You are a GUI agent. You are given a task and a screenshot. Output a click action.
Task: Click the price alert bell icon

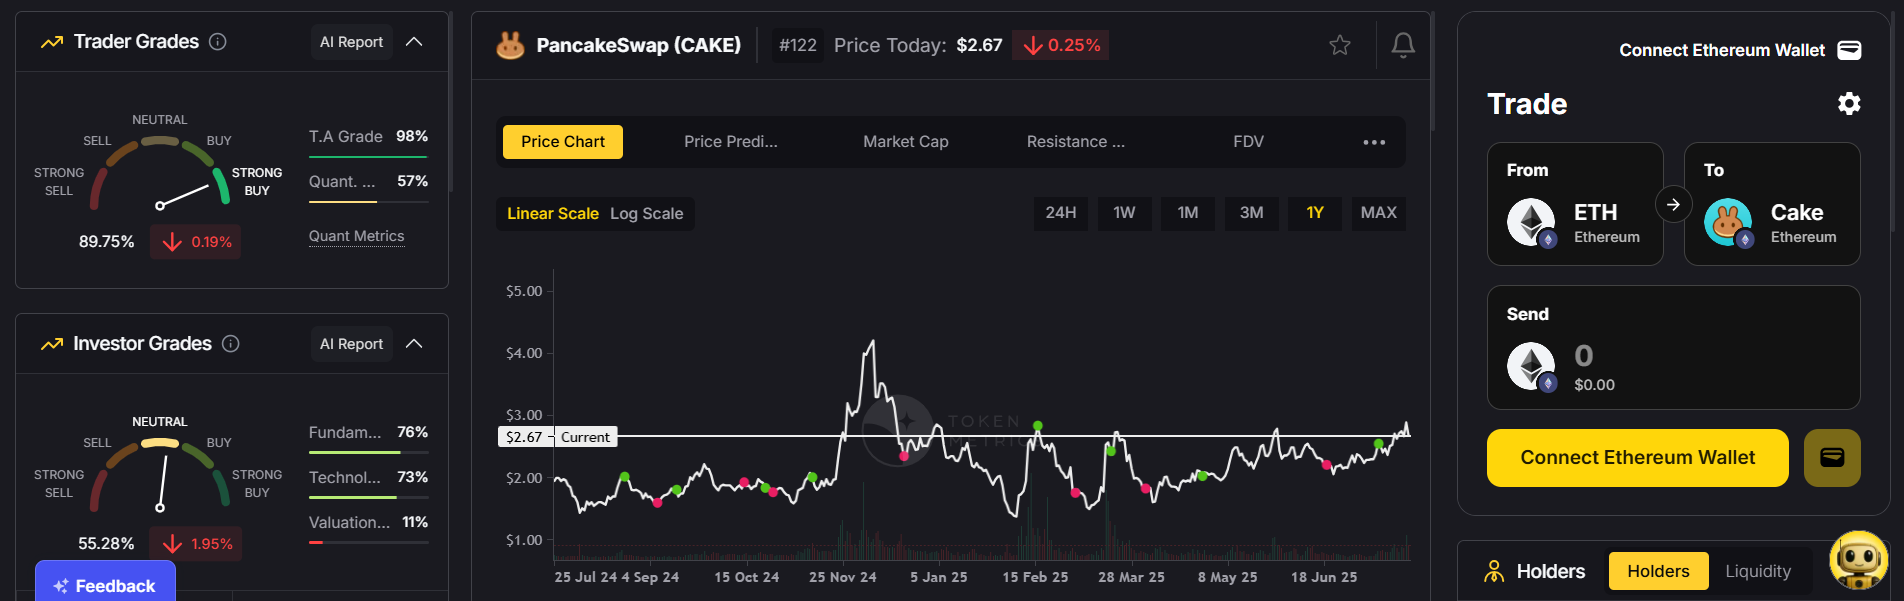point(1403,45)
